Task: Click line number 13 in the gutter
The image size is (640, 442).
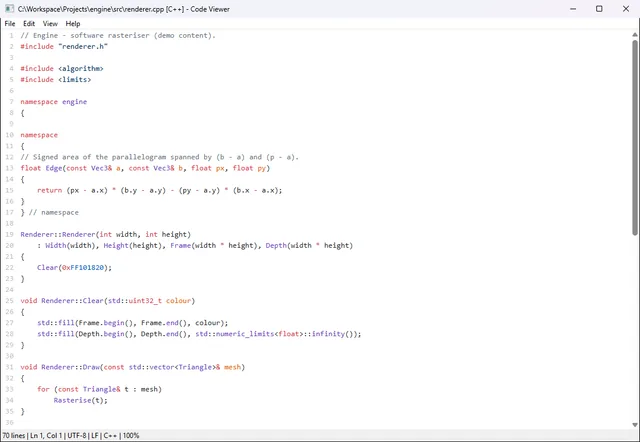Action: (x=9, y=168)
